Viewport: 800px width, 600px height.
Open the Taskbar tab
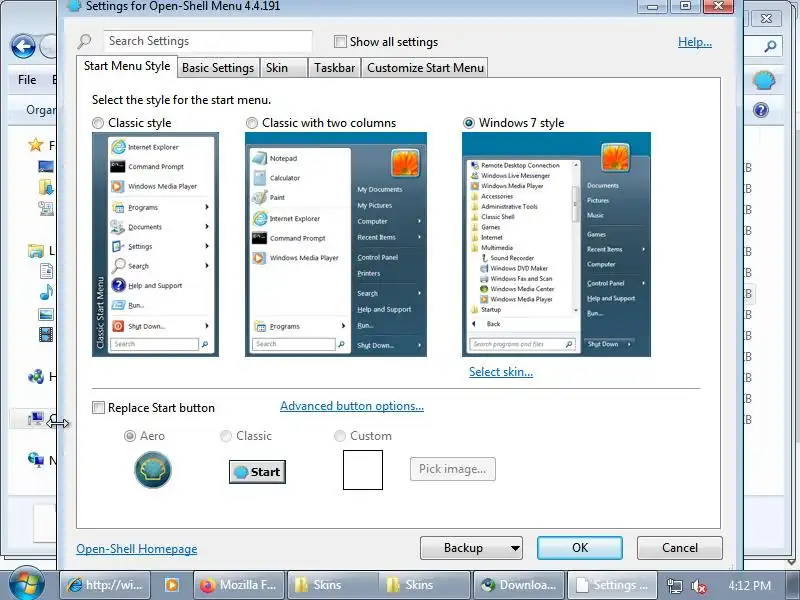pyautogui.click(x=334, y=68)
